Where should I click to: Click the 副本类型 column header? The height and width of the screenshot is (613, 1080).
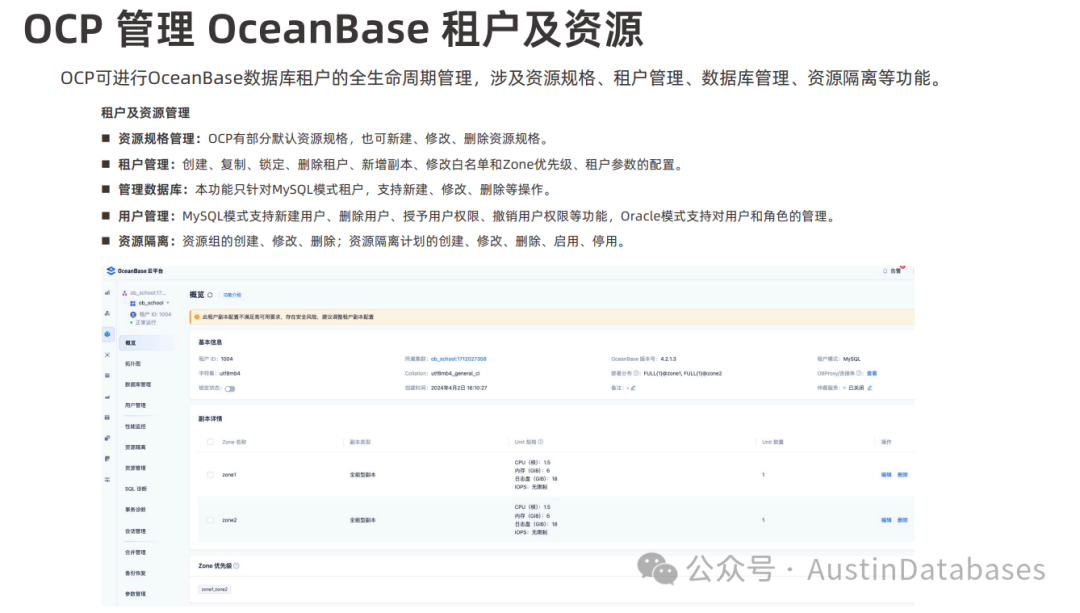360,442
